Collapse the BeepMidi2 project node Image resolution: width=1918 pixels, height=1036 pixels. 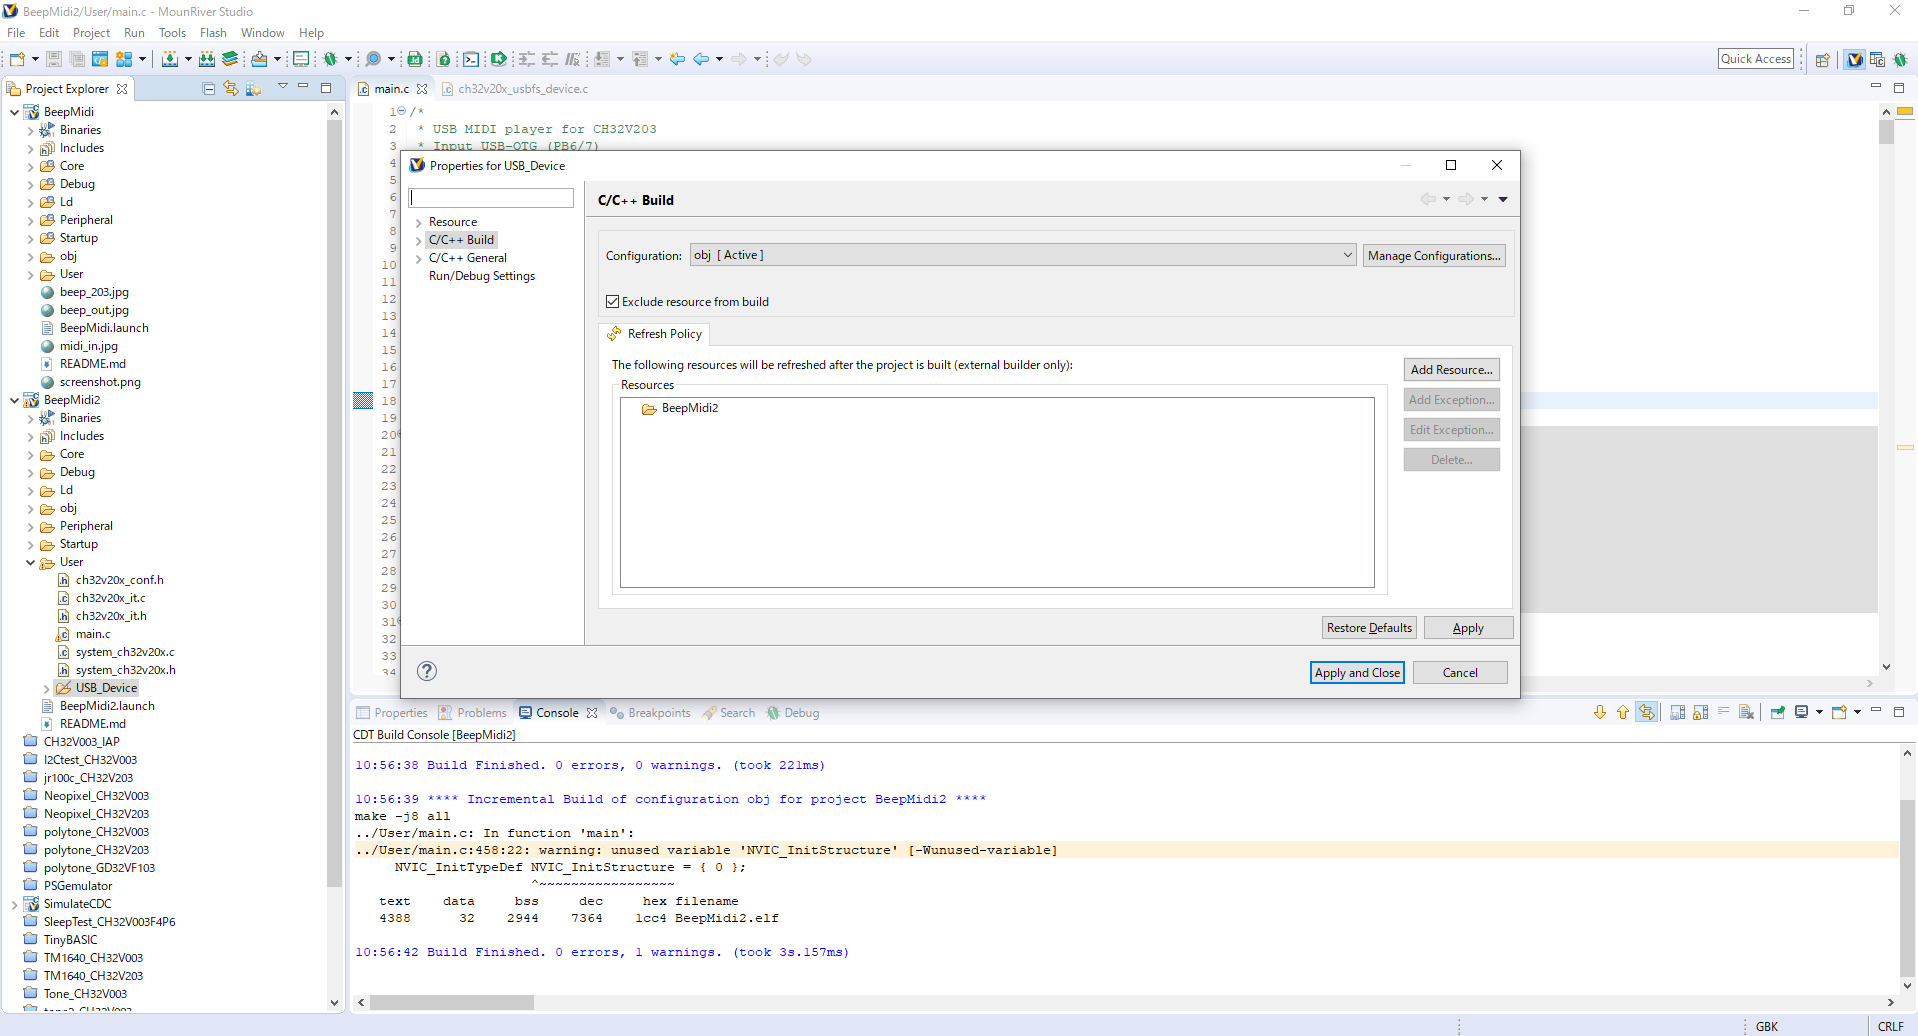14,400
